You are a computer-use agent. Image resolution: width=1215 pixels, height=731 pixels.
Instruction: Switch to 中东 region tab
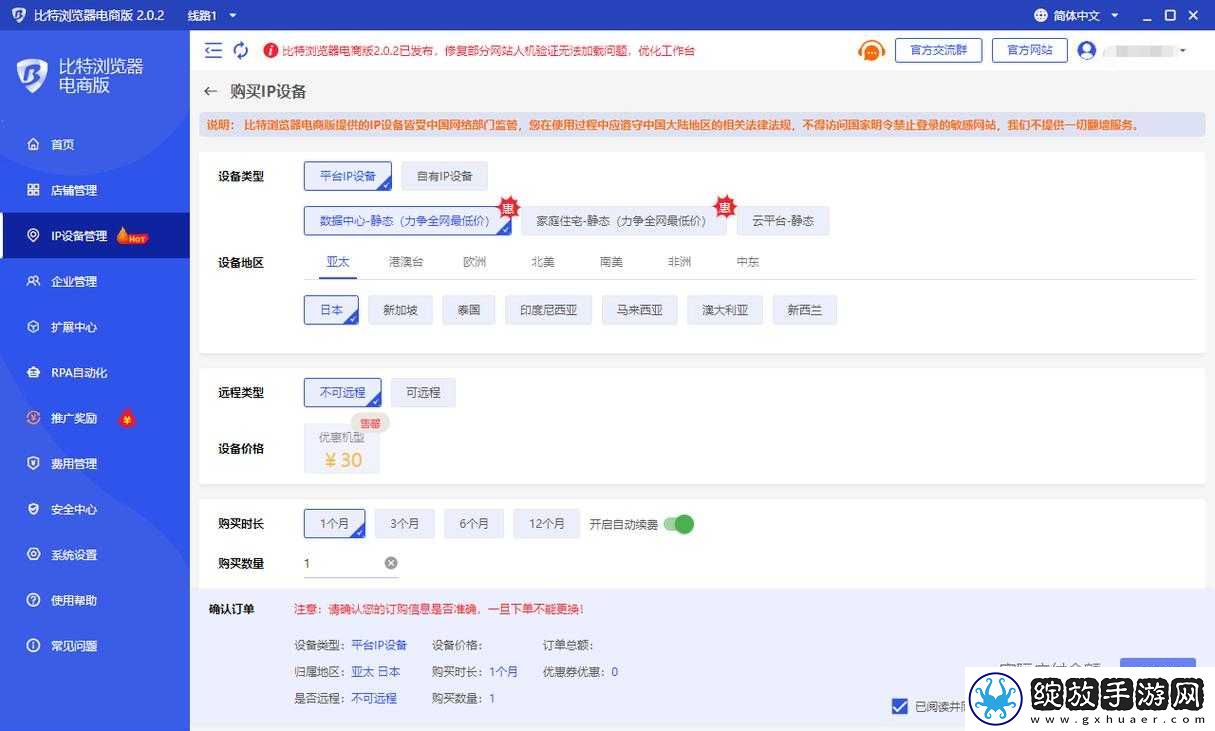click(747, 262)
